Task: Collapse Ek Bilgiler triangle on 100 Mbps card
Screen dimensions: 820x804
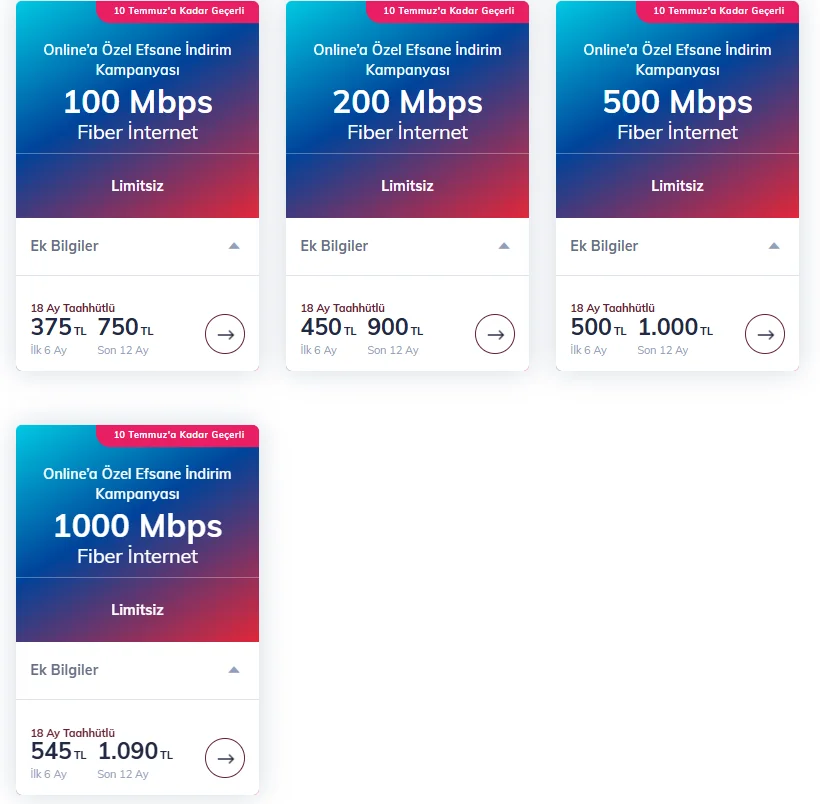Action: coord(234,246)
